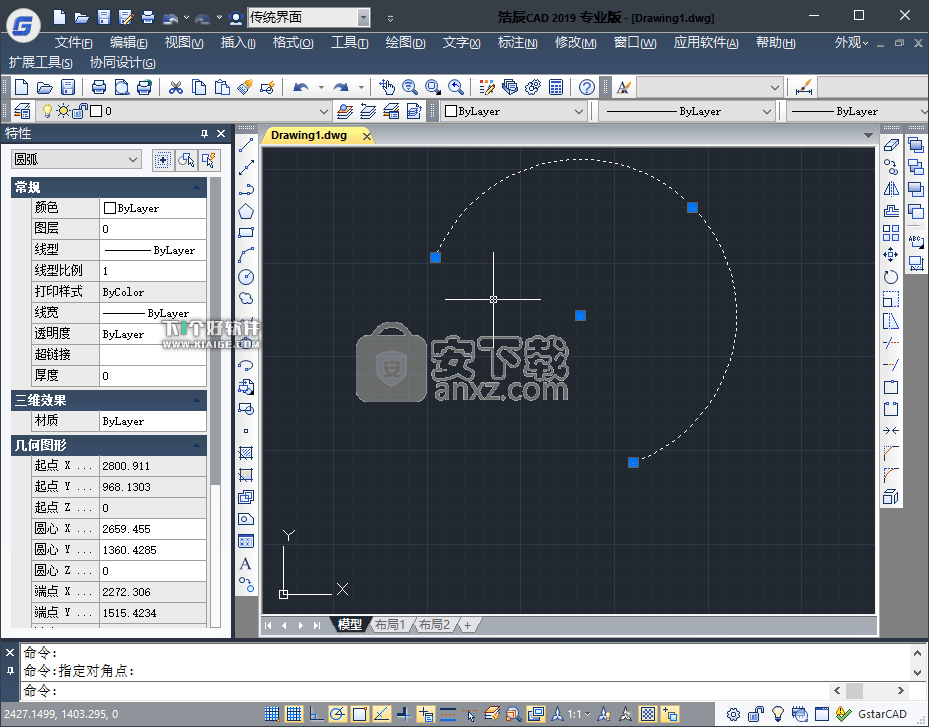This screenshot has height=727, width=929.
Task: Select the Explode tool
Action: pyautogui.click(x=891, y=497)
